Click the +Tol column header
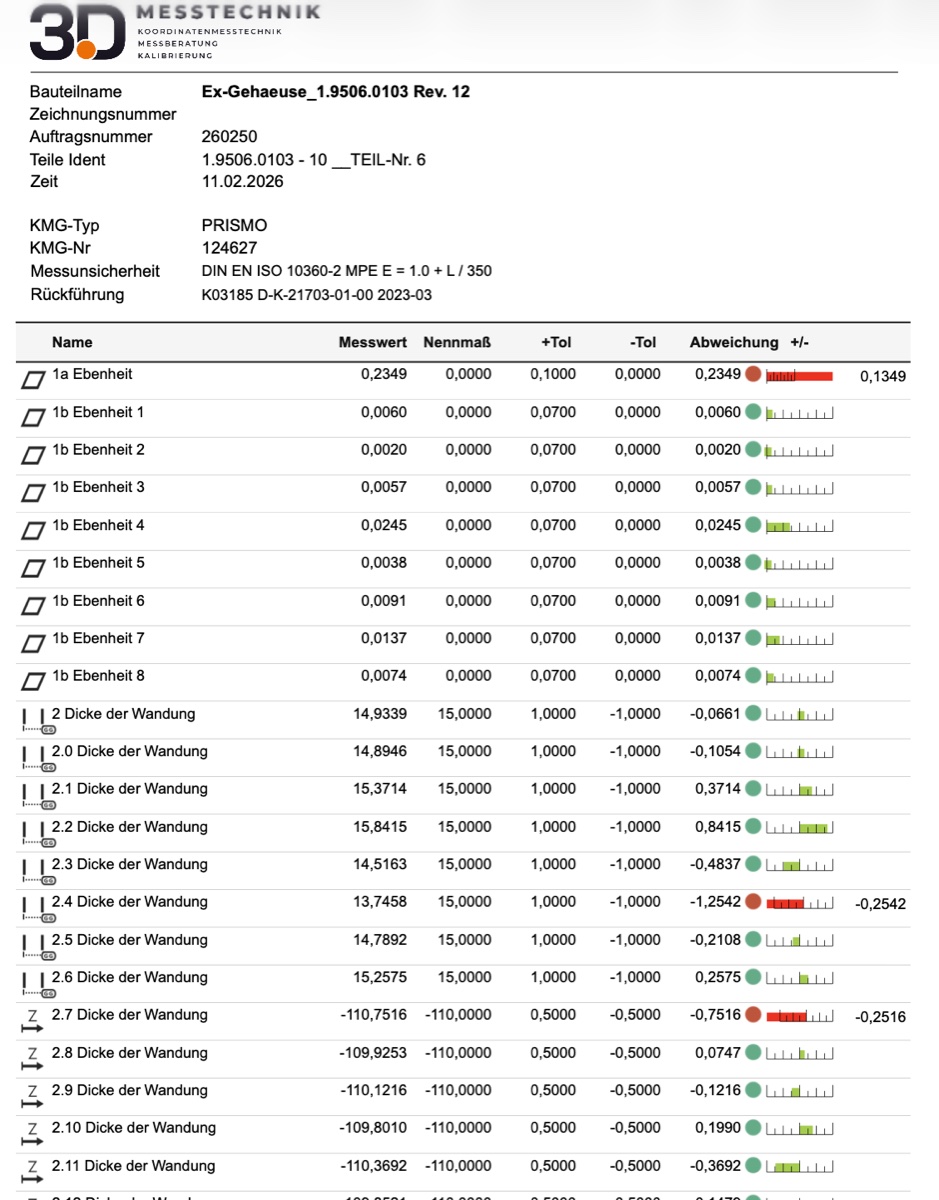The height and width of the screenshot is (1200, 939). pyautogui.click(x=556, y=342)
